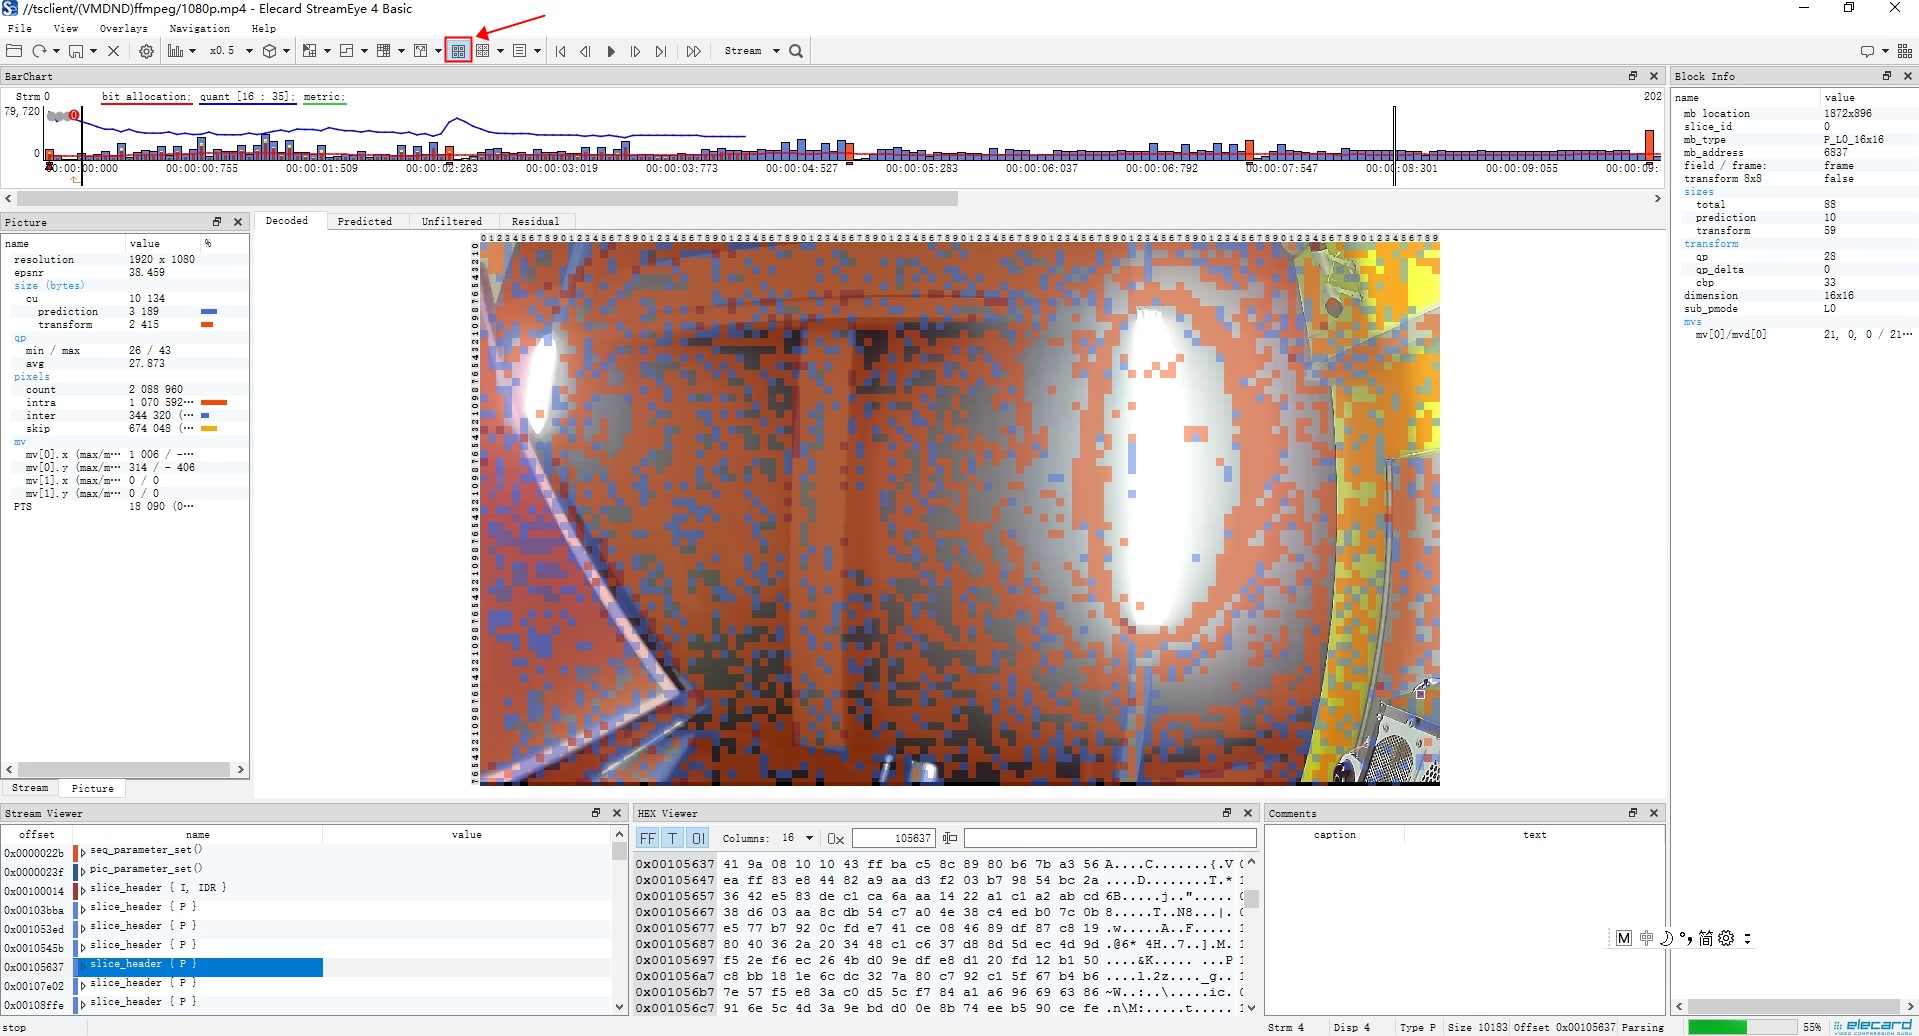Toggle the 0x prefix button in HEX Viewer

[x=836, y=838]
